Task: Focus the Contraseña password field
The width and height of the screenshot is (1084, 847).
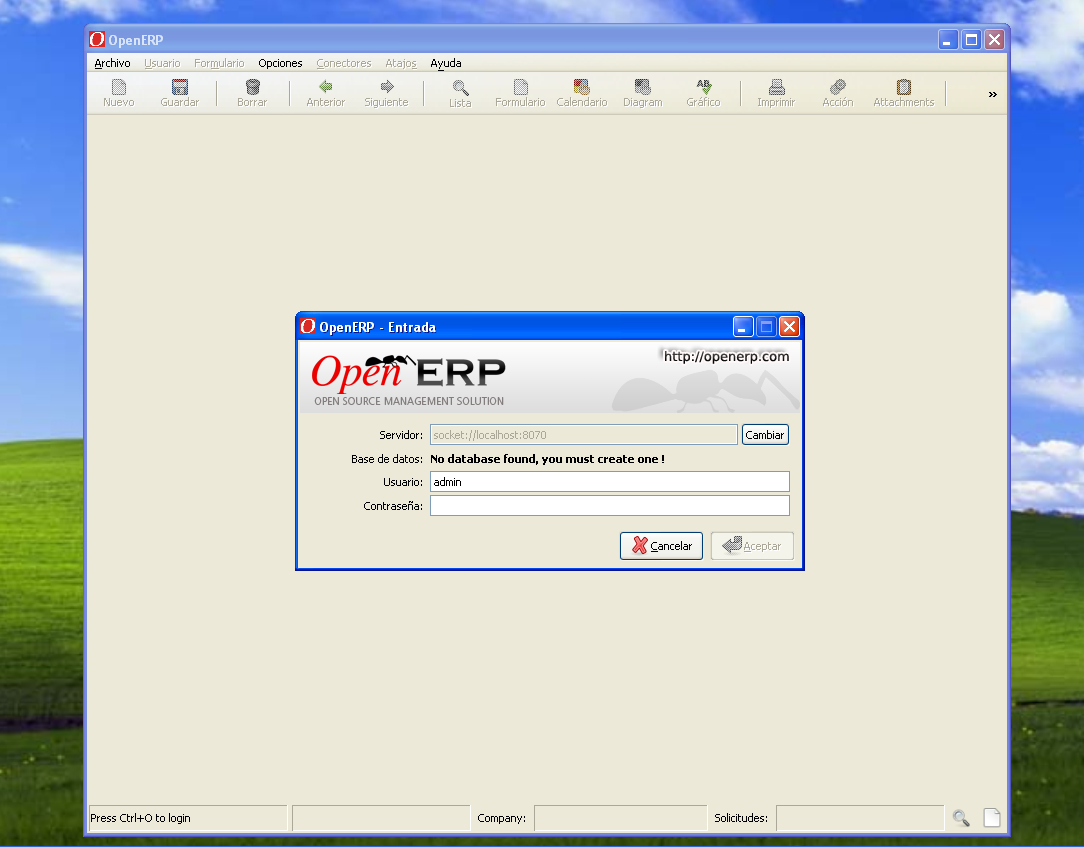Action: click(609, 506)
